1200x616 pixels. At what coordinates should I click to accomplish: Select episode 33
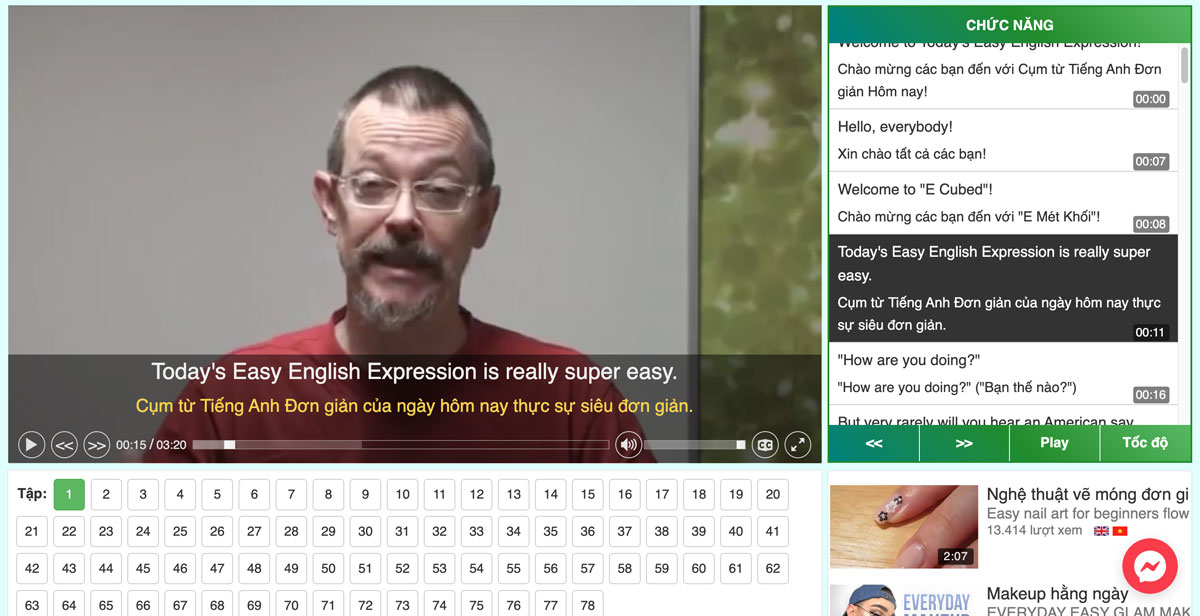pyautogui.click(x=477, y=531)
